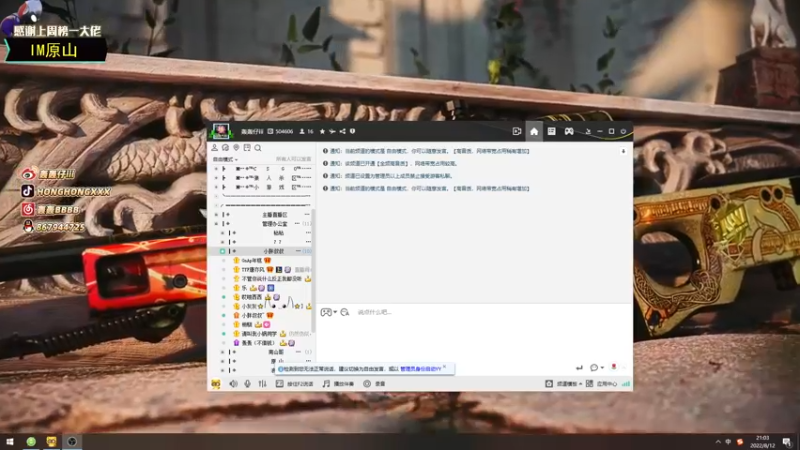Click the online member count 16
800x450 pixels.
[x=306, y=131]
